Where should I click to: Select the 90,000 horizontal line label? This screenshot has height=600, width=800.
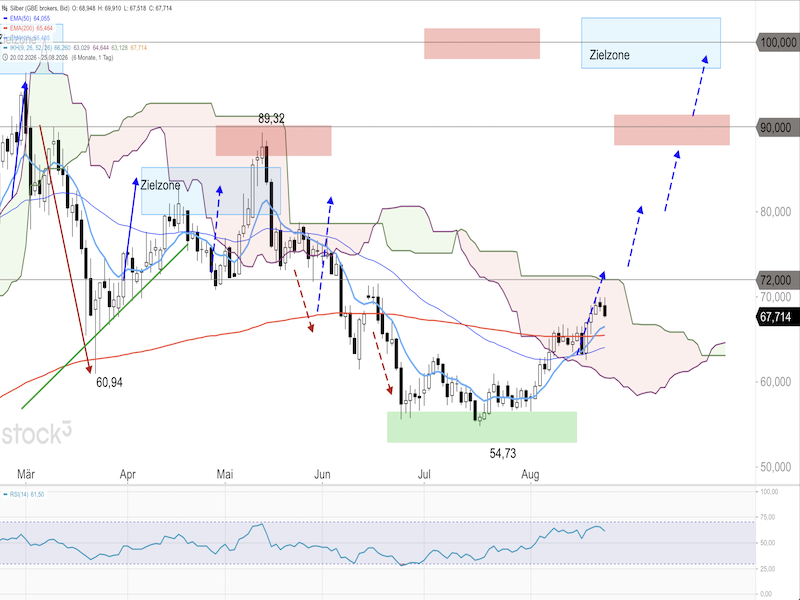click(x=776, y=128)
